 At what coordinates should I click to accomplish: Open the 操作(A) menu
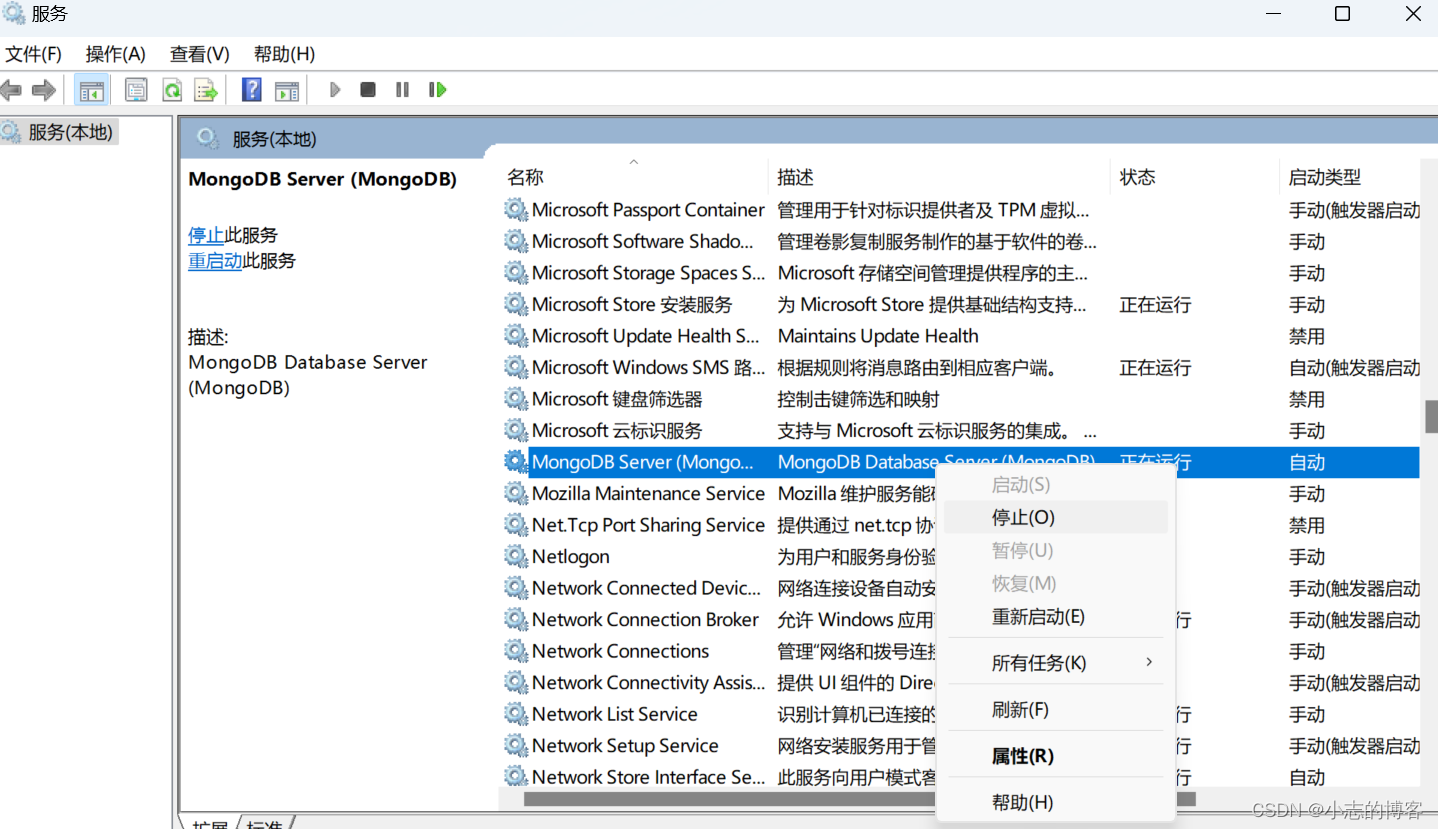[116, 54]
